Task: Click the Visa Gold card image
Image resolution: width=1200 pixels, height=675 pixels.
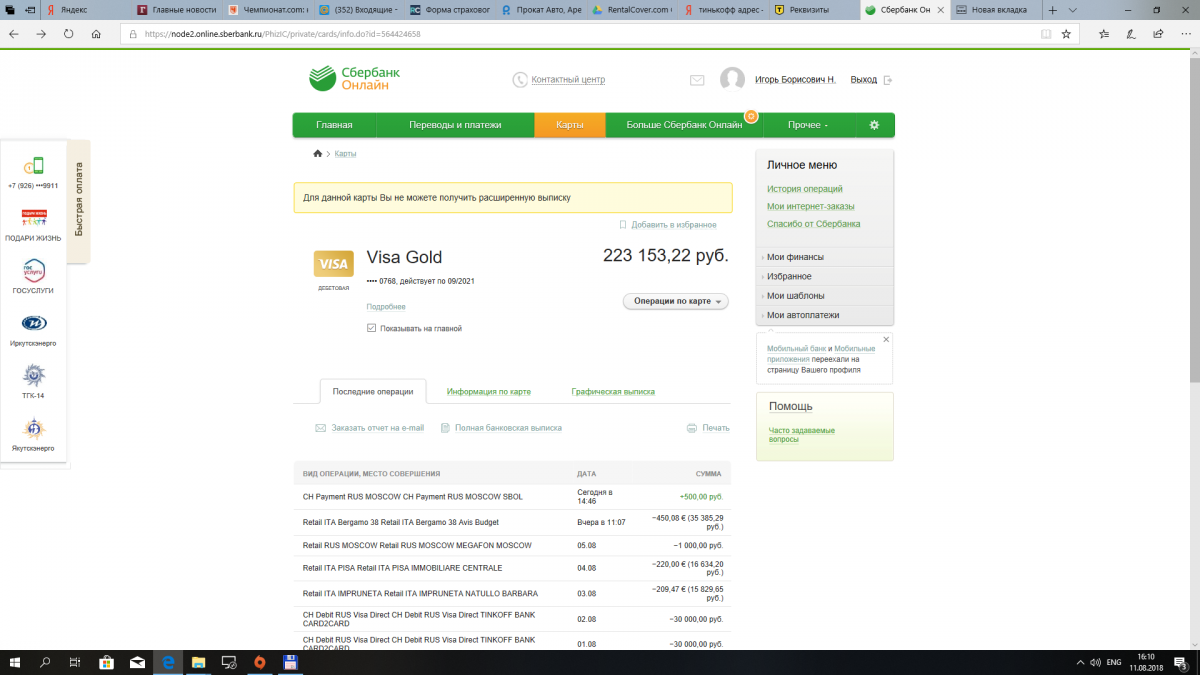Action: point(333,264)
